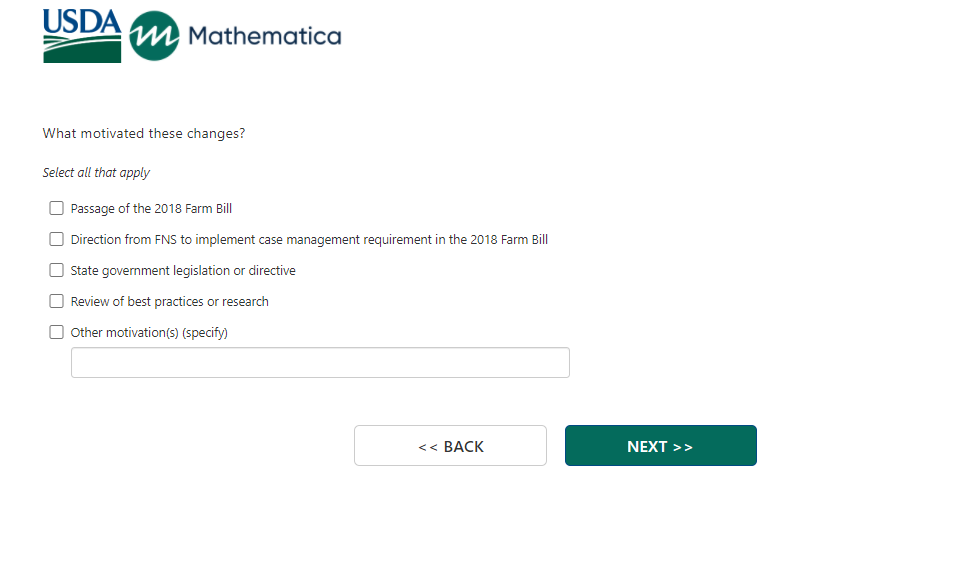Click the green circular Mathematica emblem
Screen dimensions: 956x564
coord(155,37)
